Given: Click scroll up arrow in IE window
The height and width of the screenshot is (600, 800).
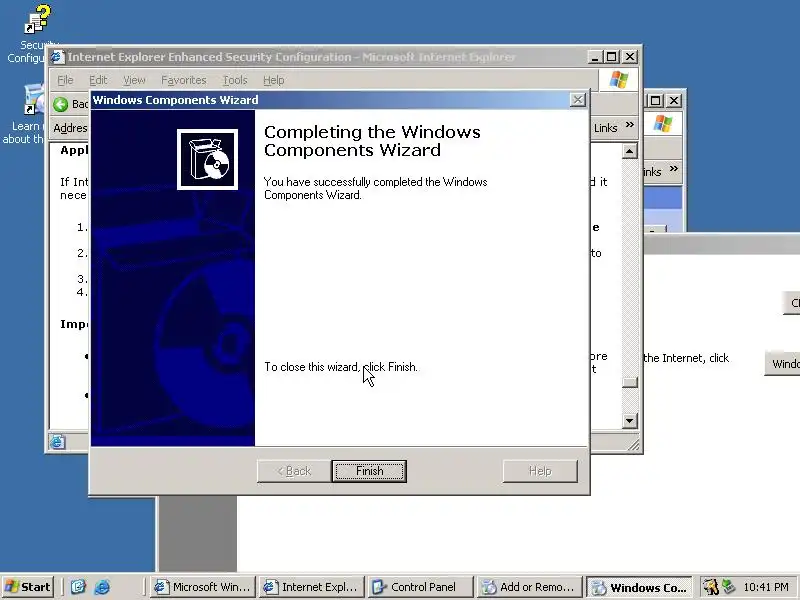Looking at the screenshot, I should (630, 151).
